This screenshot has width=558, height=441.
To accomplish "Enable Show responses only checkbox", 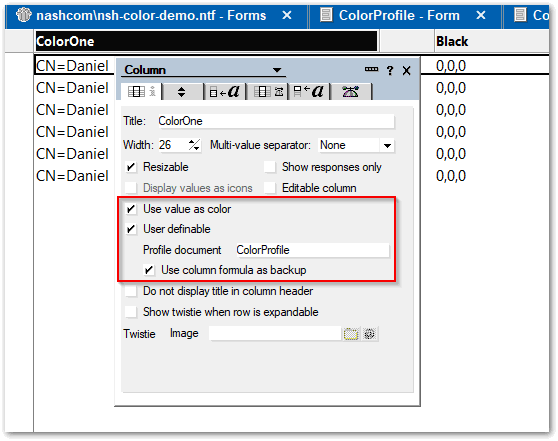I will click(x=270, y=167).
